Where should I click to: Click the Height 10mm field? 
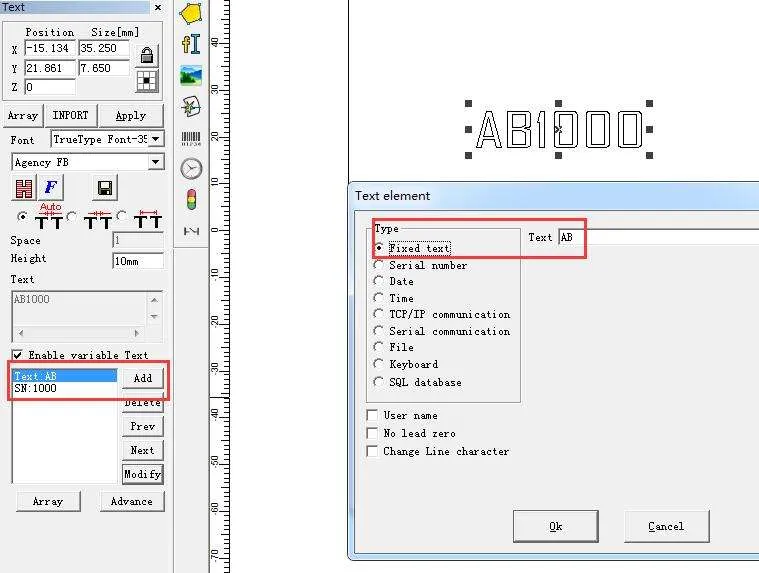tap(138, 261)
